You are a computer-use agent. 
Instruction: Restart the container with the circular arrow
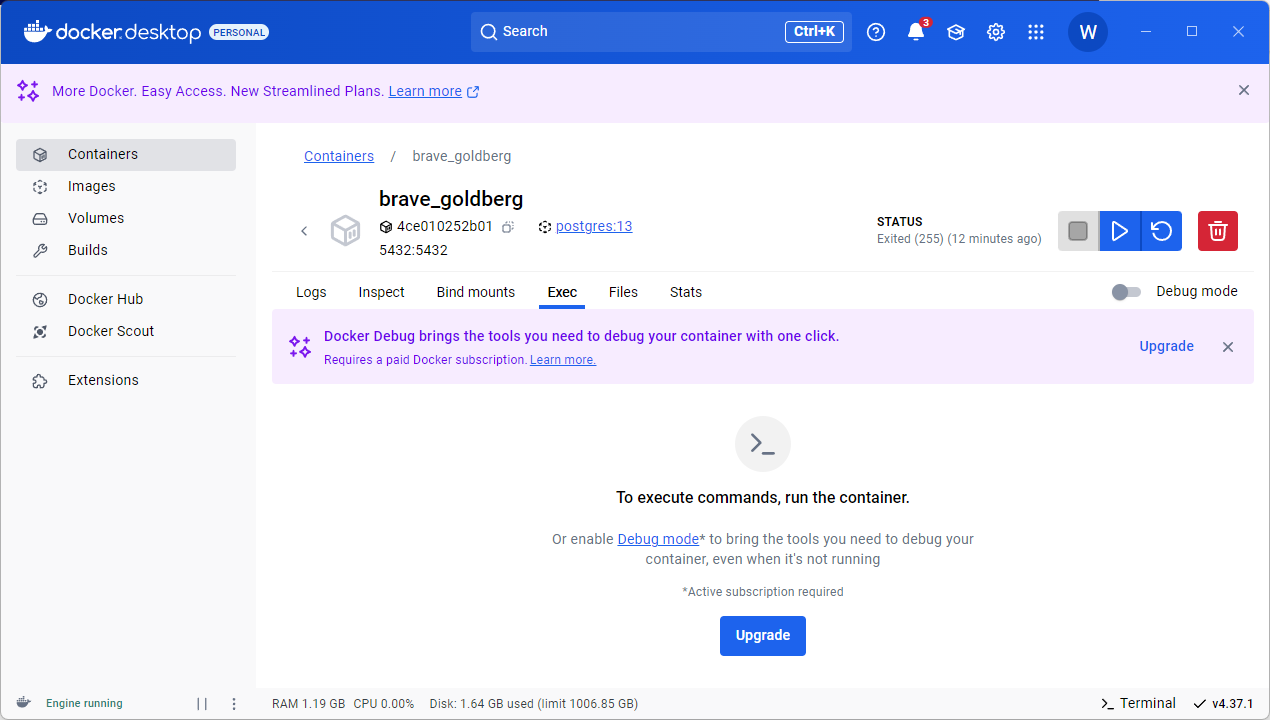coord(1162,231)
